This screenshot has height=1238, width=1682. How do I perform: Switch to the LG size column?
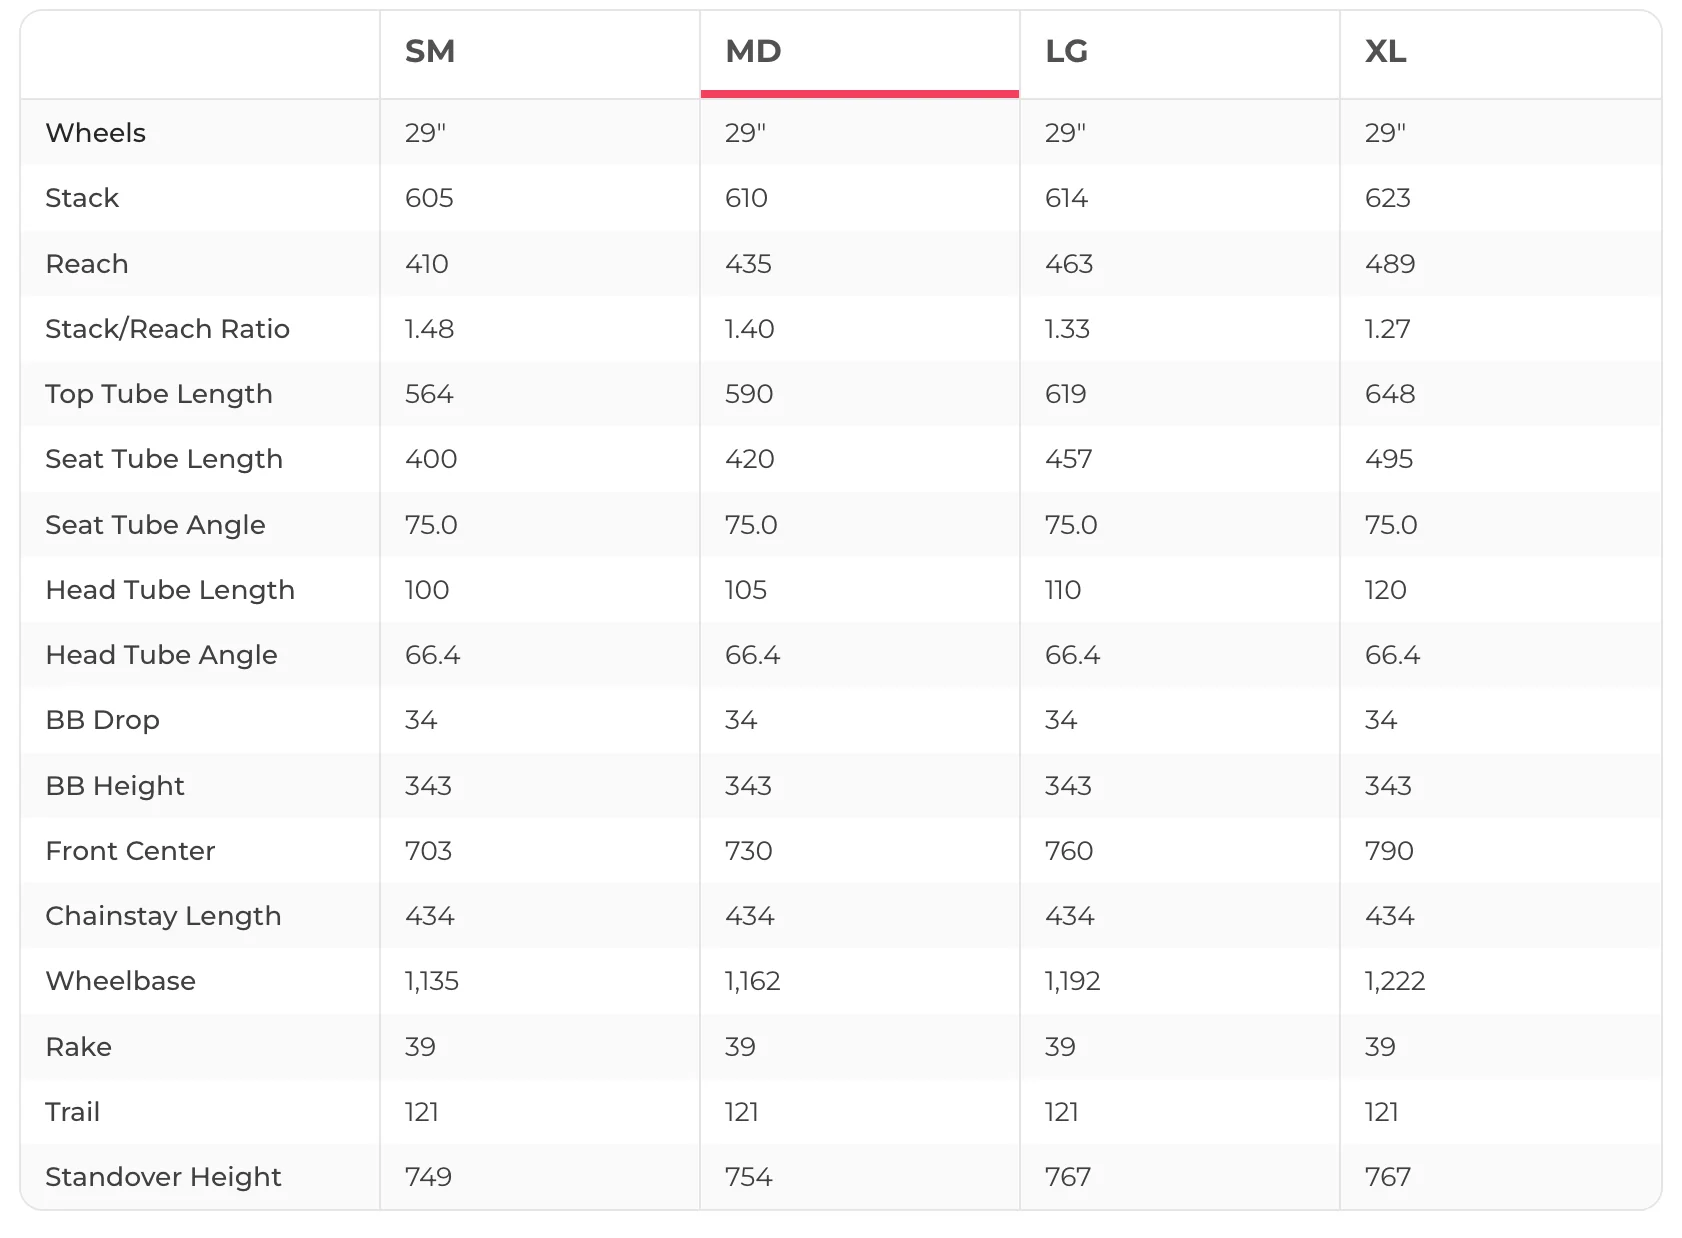(x=1066, y=51)
